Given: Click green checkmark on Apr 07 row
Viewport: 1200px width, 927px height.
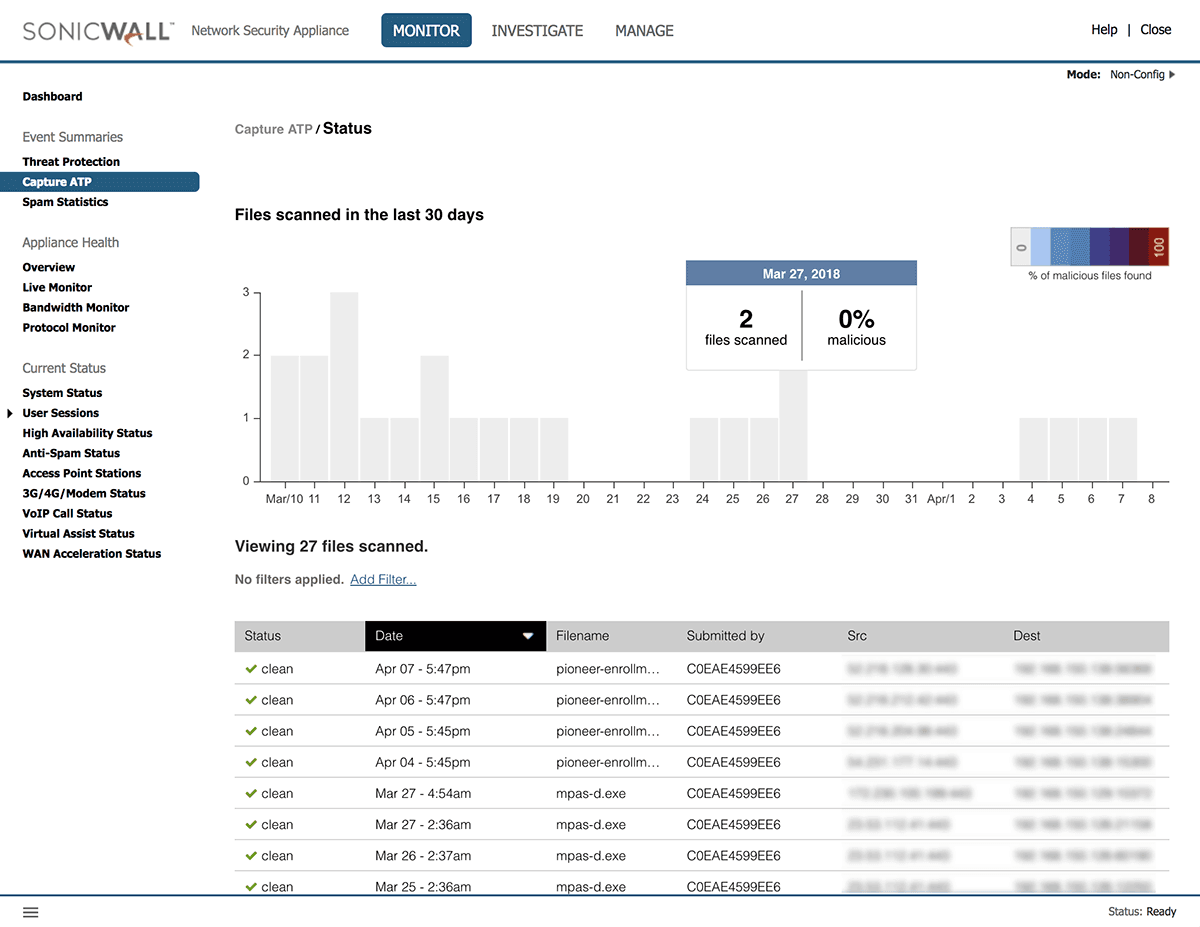Looking at the screenshot, I should pos(251,669).
